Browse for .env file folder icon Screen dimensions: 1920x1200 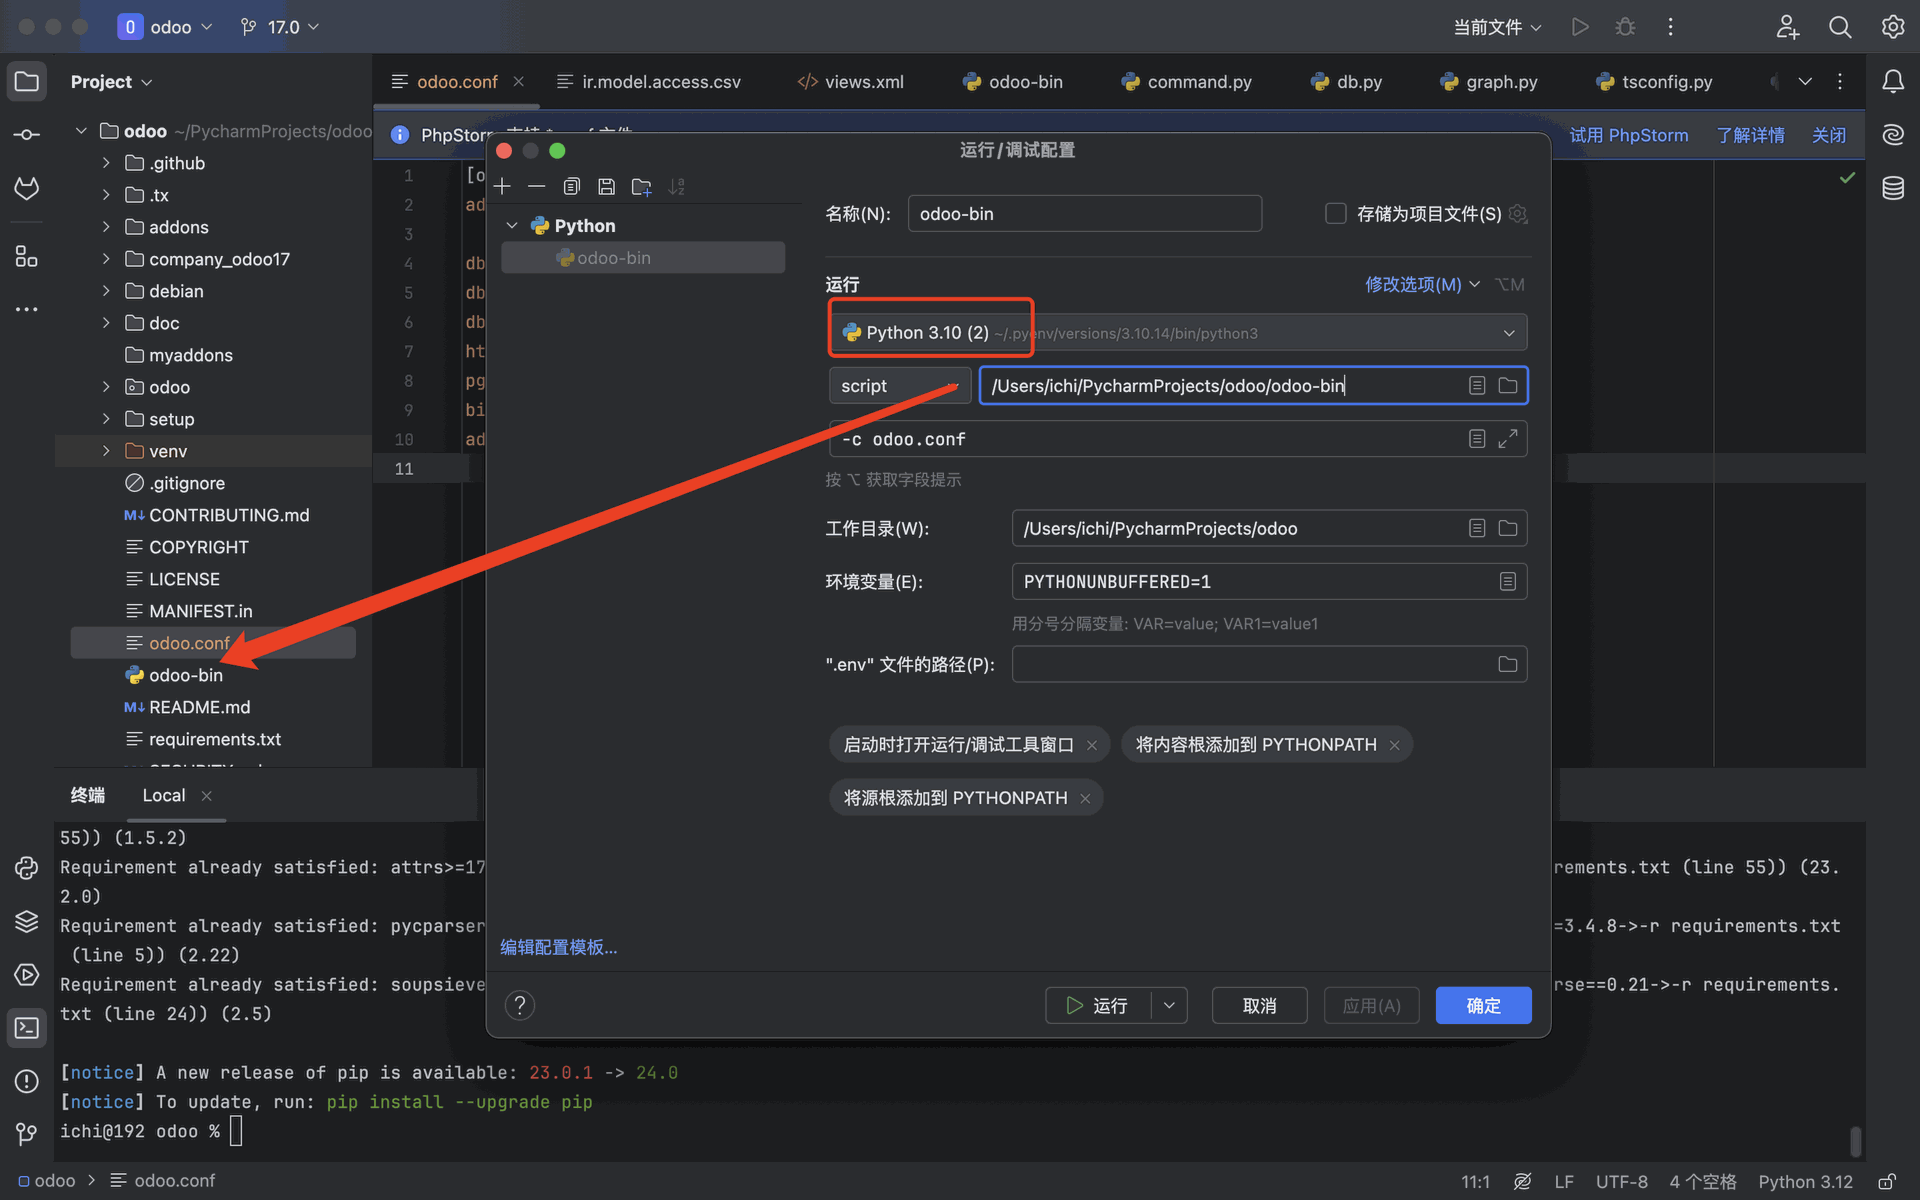tap(1508, 664)
